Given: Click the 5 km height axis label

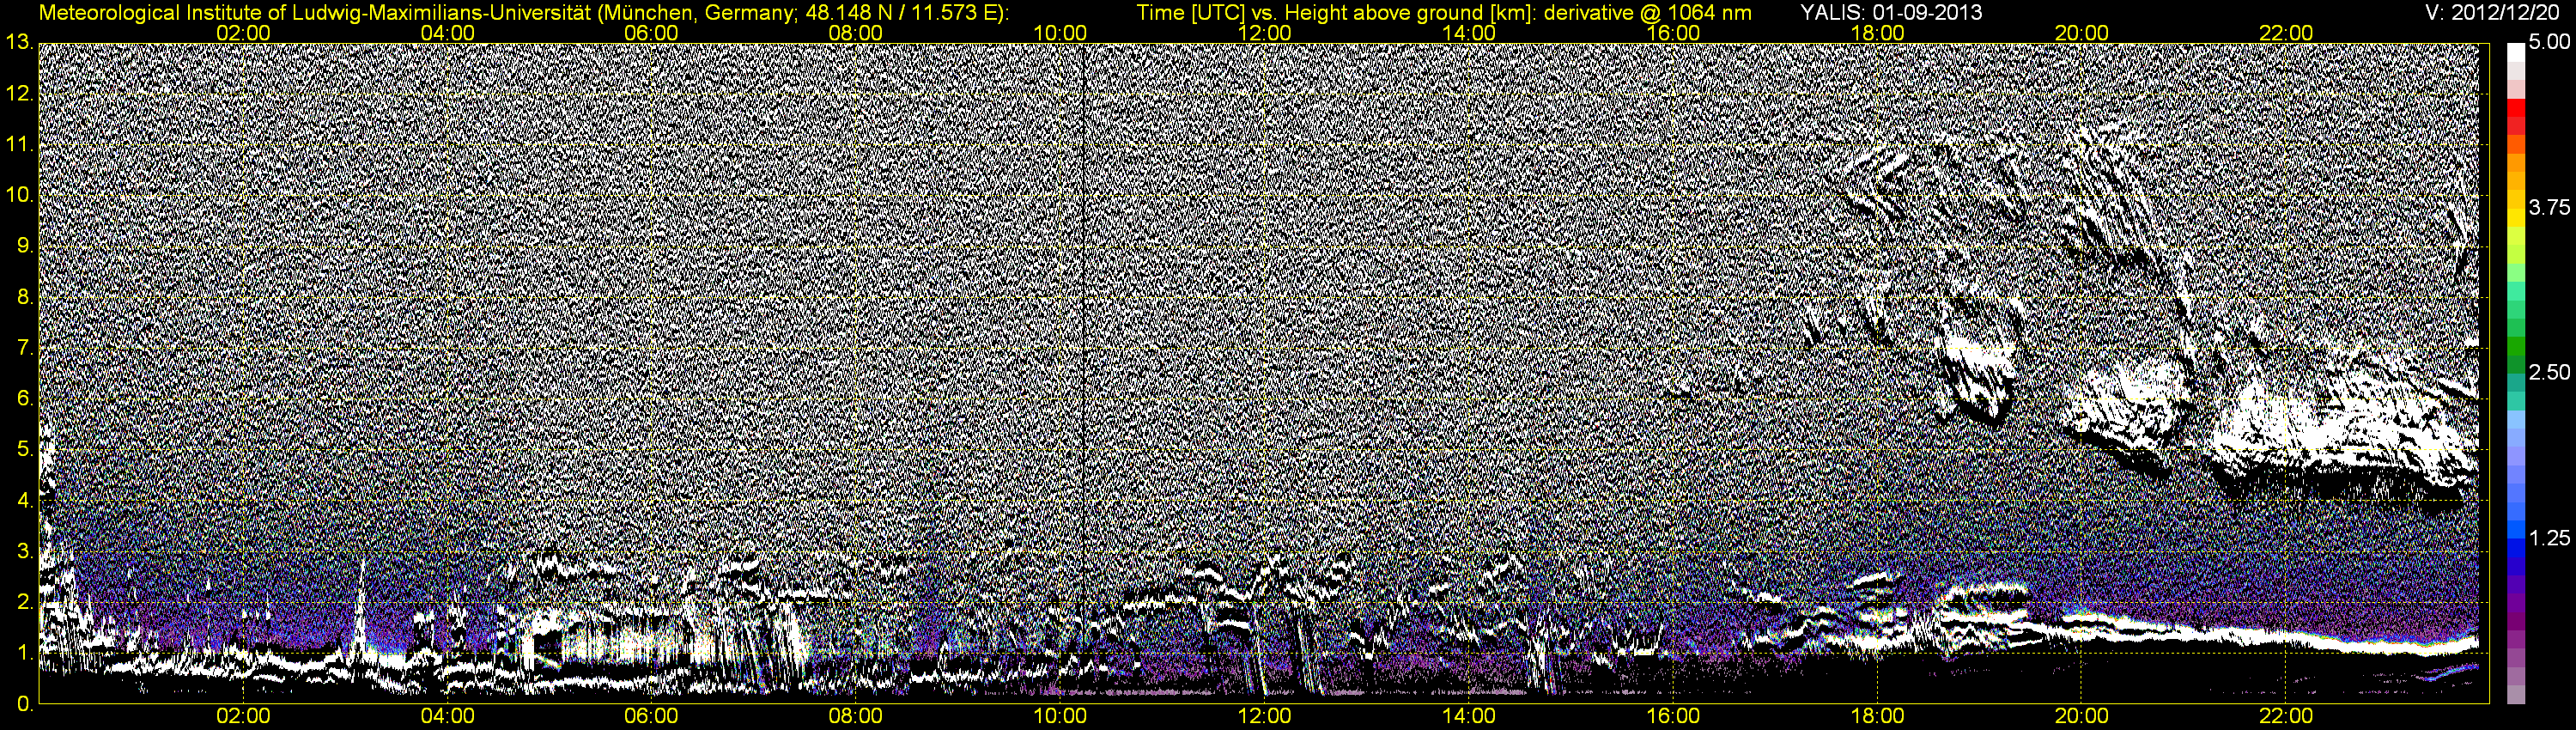Looking at the screenshot, I should click(x=24, y=451).
